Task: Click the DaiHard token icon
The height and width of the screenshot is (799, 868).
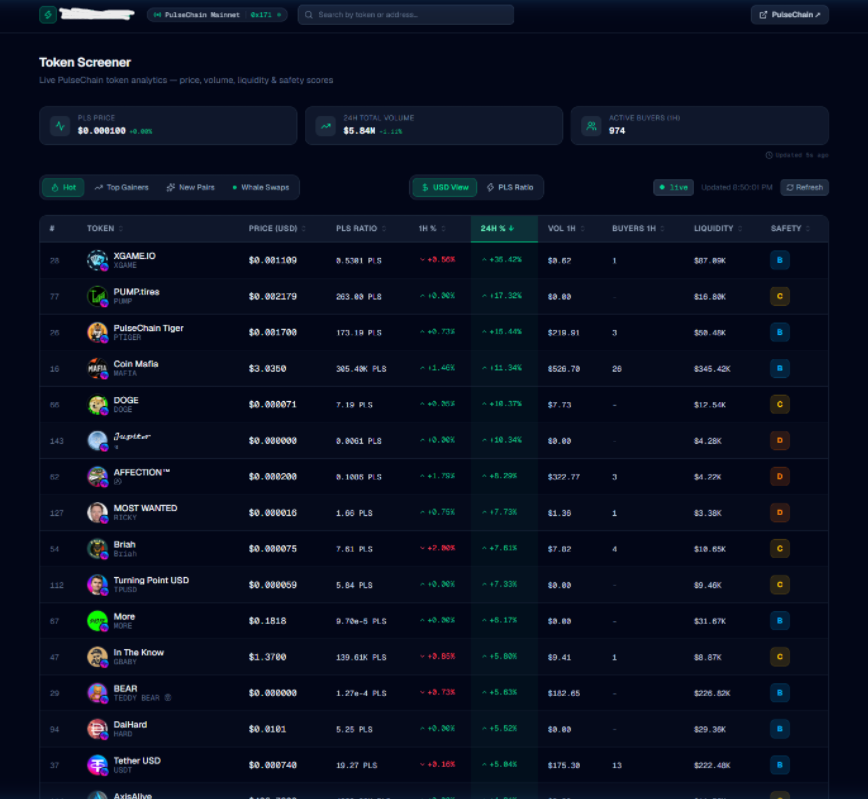Action: point(97,729)
